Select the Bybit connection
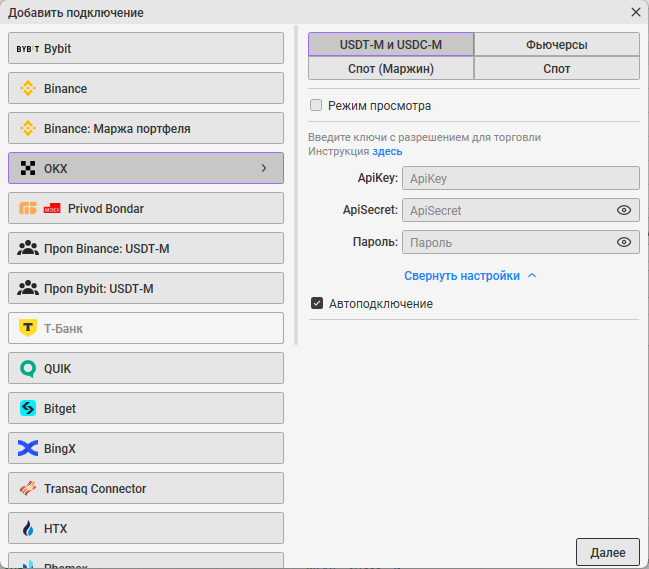Viewport: 649px width, 569px height. point(146,48)
